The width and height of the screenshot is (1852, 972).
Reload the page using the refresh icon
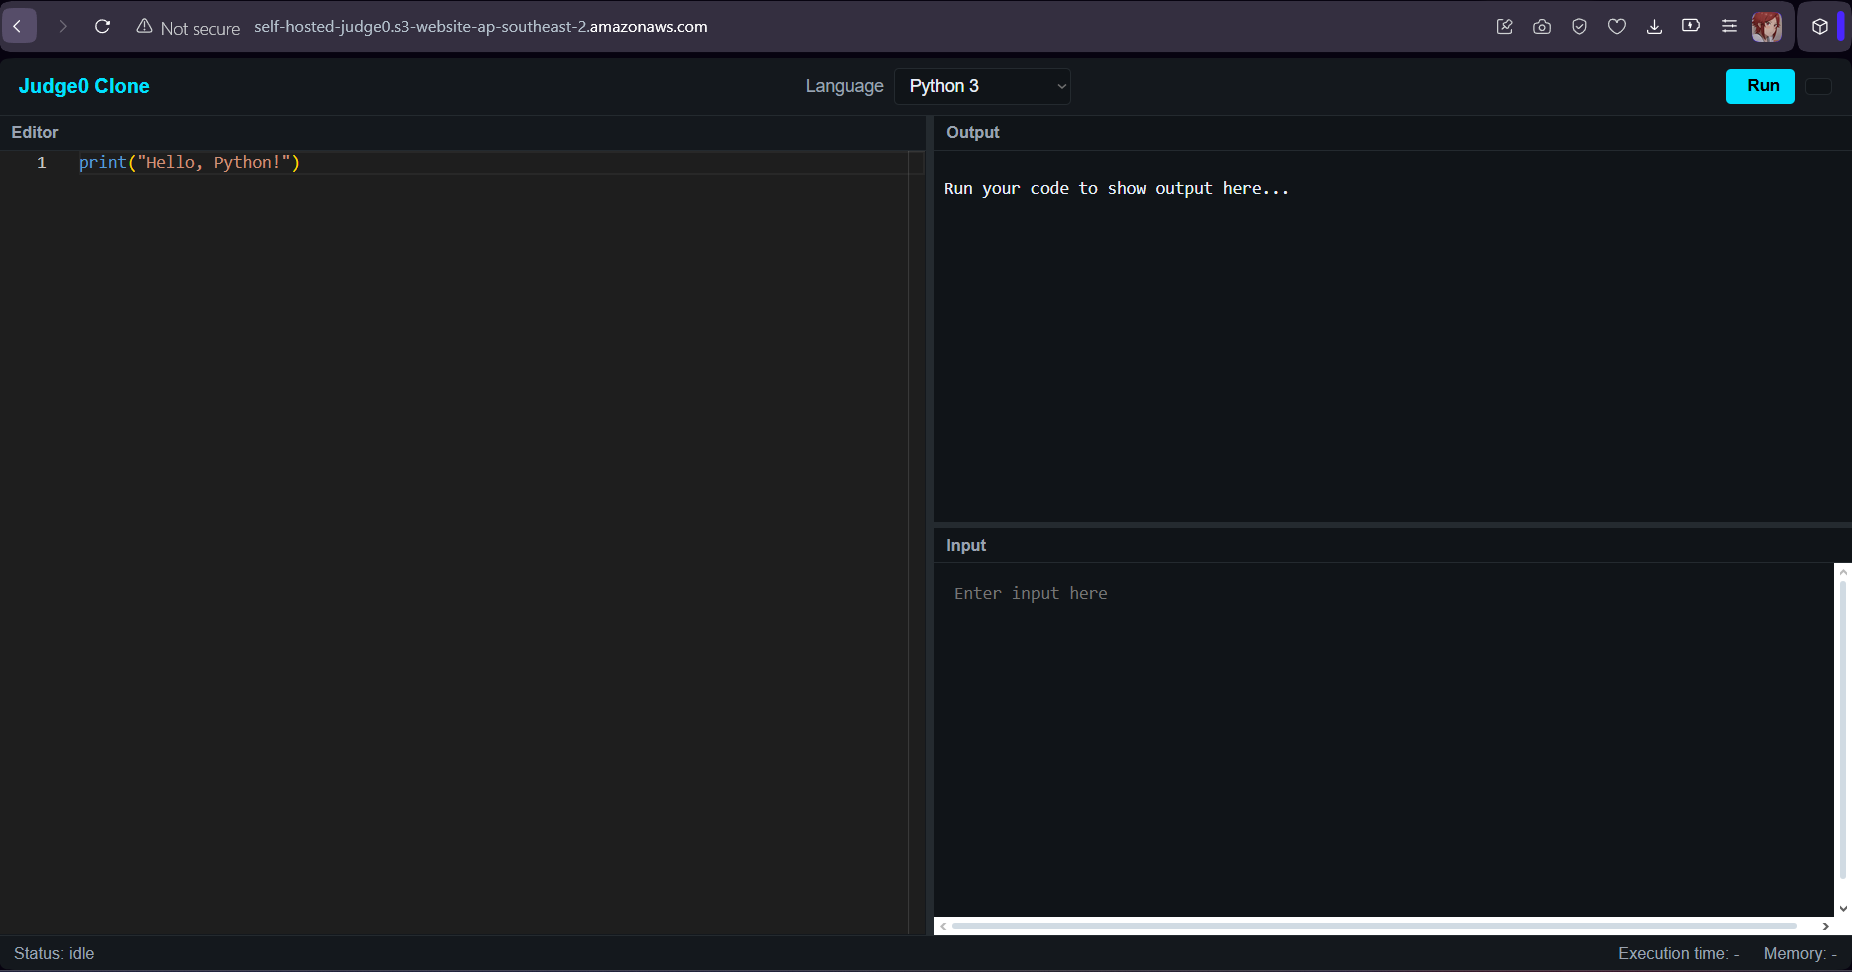102,26
